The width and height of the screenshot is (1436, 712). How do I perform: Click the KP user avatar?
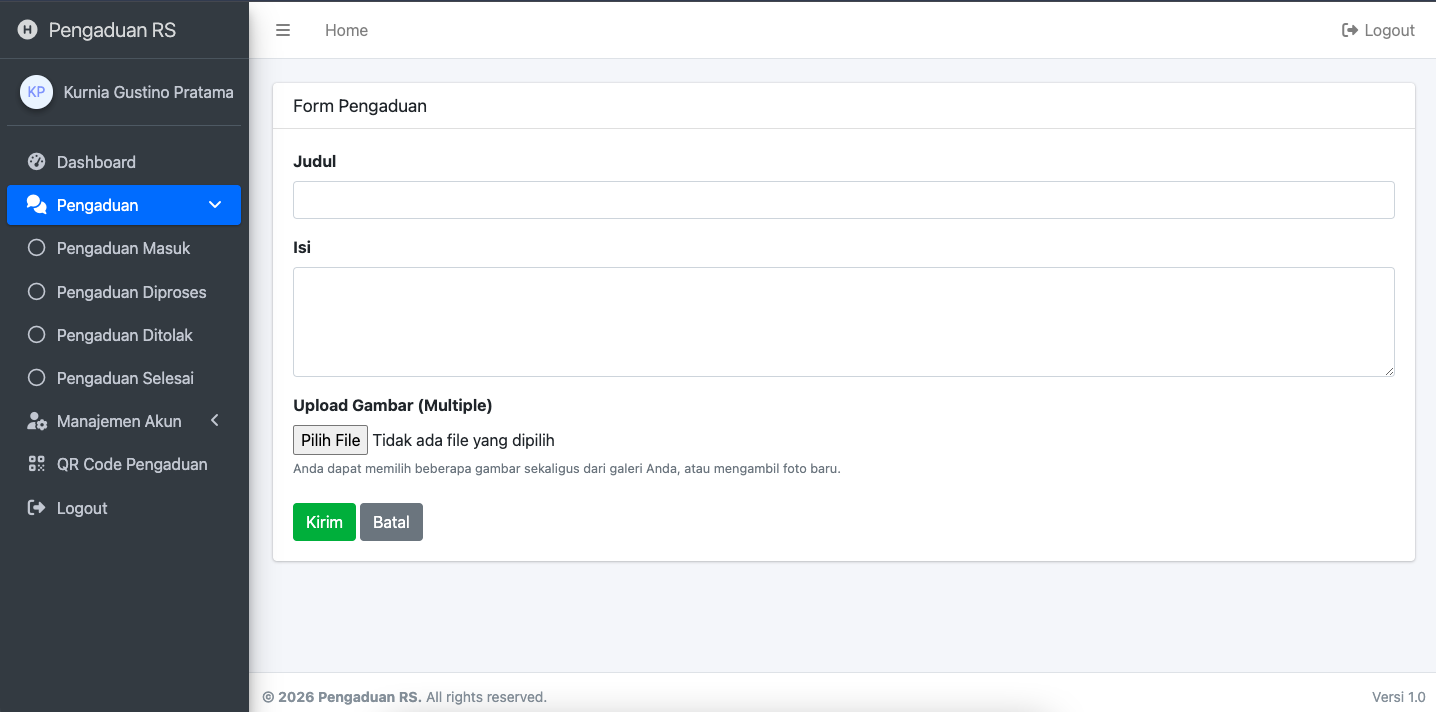pyautogui.click(x=37, y=92)
